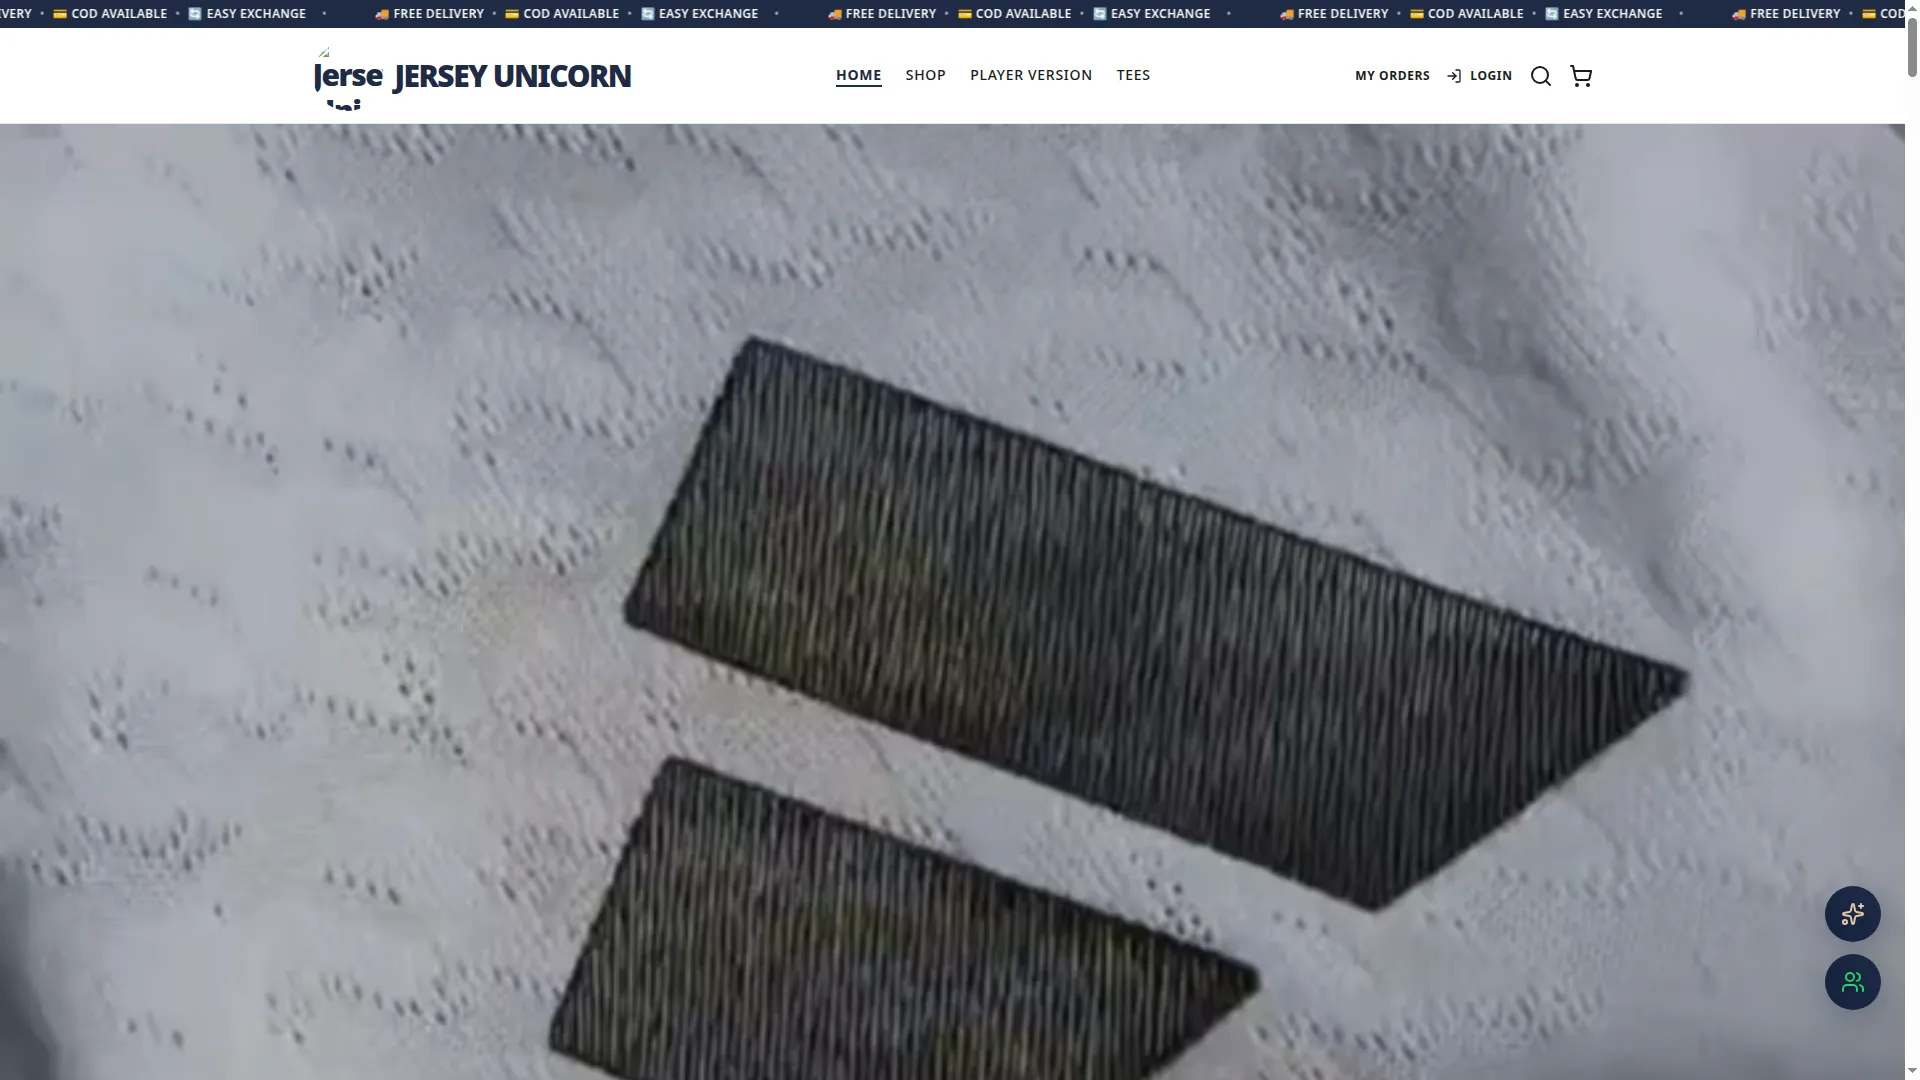
Task: Open the PLAYER VERSION menu item
Action: tap(1031, 75)
